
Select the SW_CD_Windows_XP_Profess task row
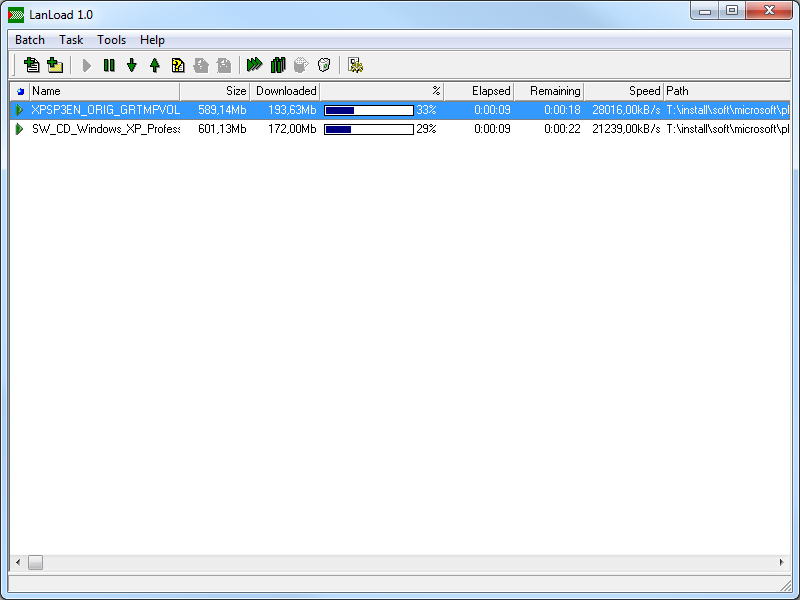point(400,129)
